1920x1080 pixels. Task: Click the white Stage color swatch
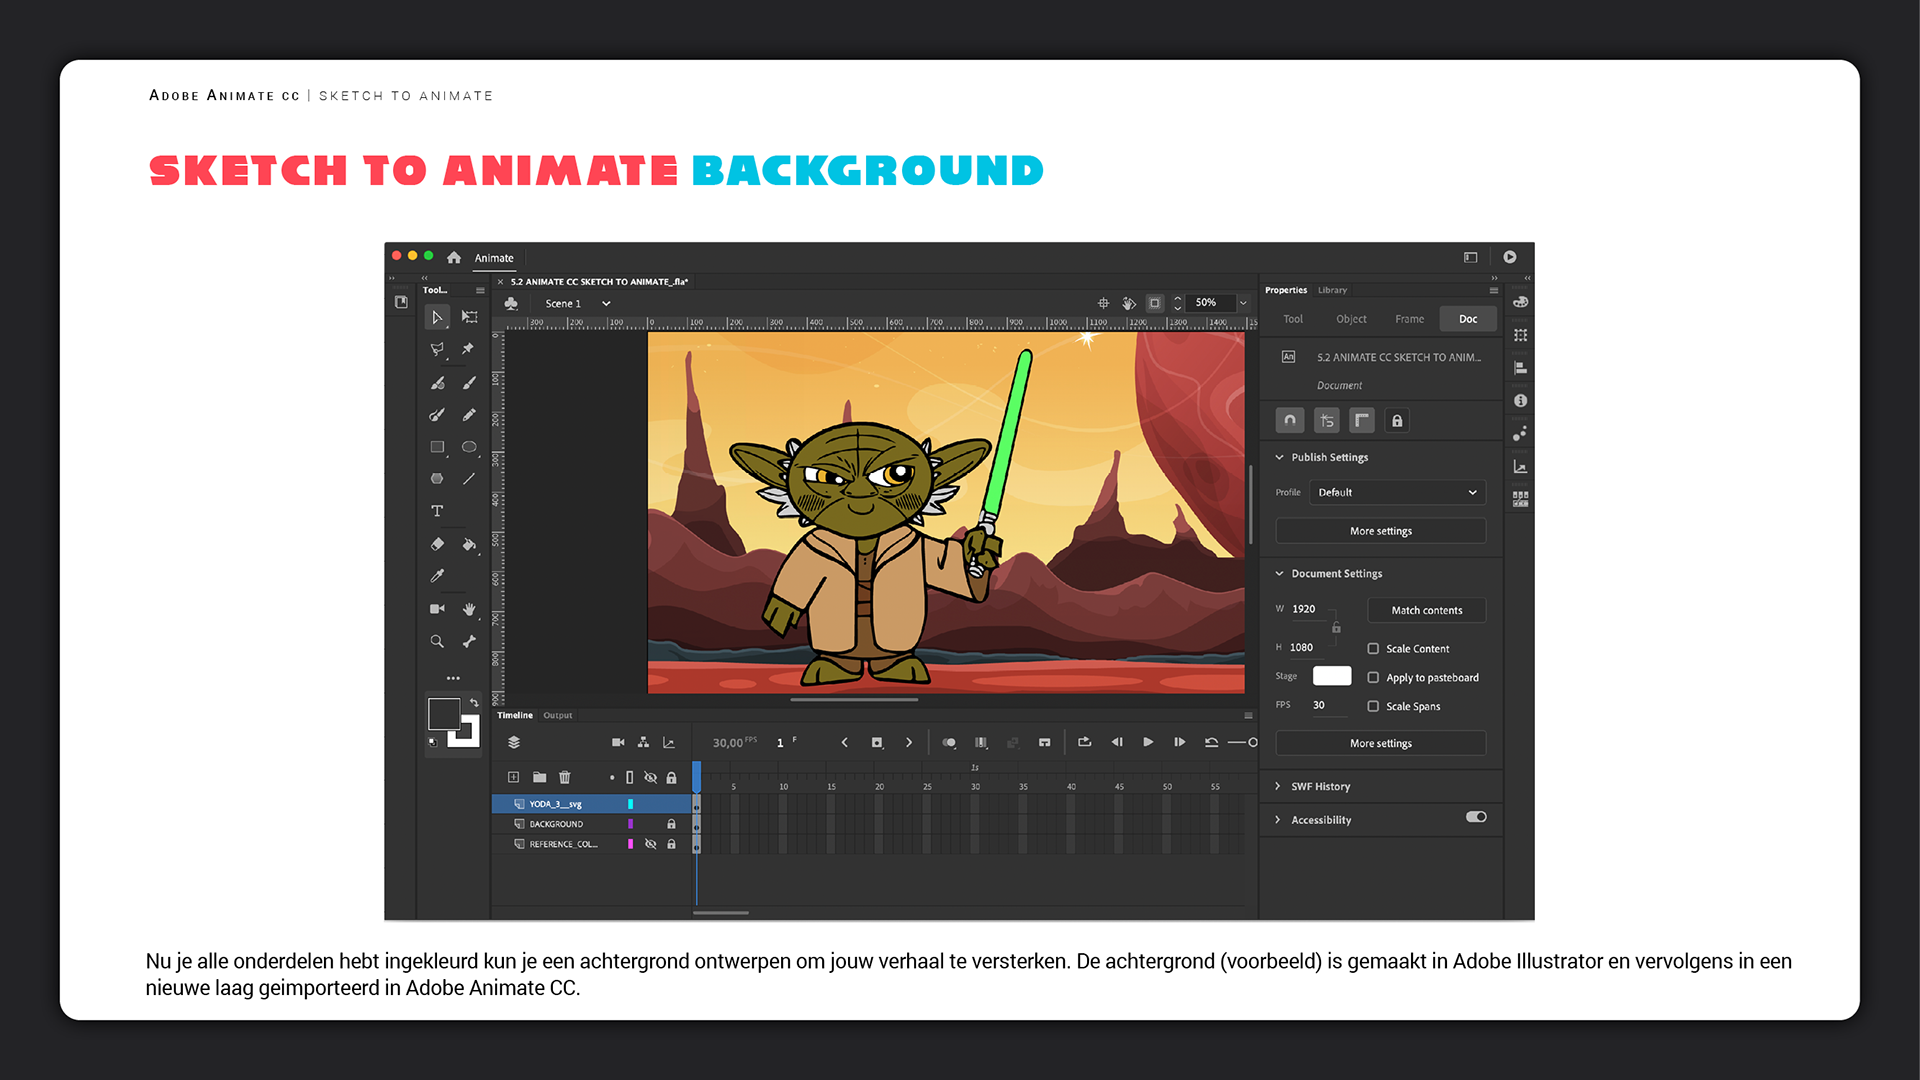[1331, 676]
